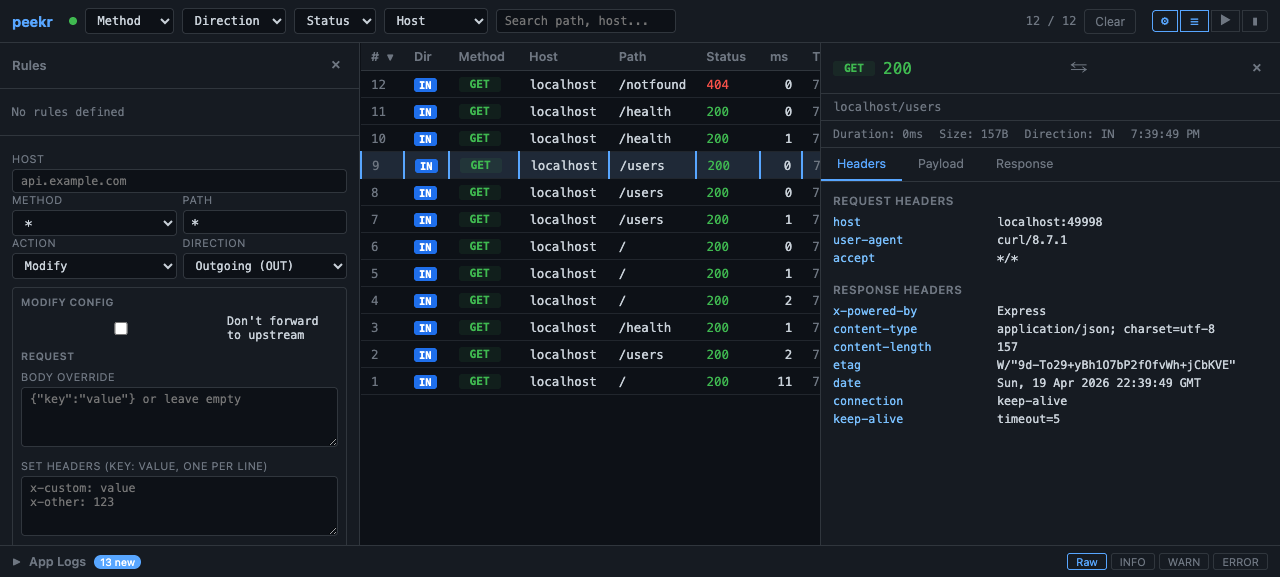
Task: Select request row 11 /health
Action: pyautogui.click(x=590, y=112)
